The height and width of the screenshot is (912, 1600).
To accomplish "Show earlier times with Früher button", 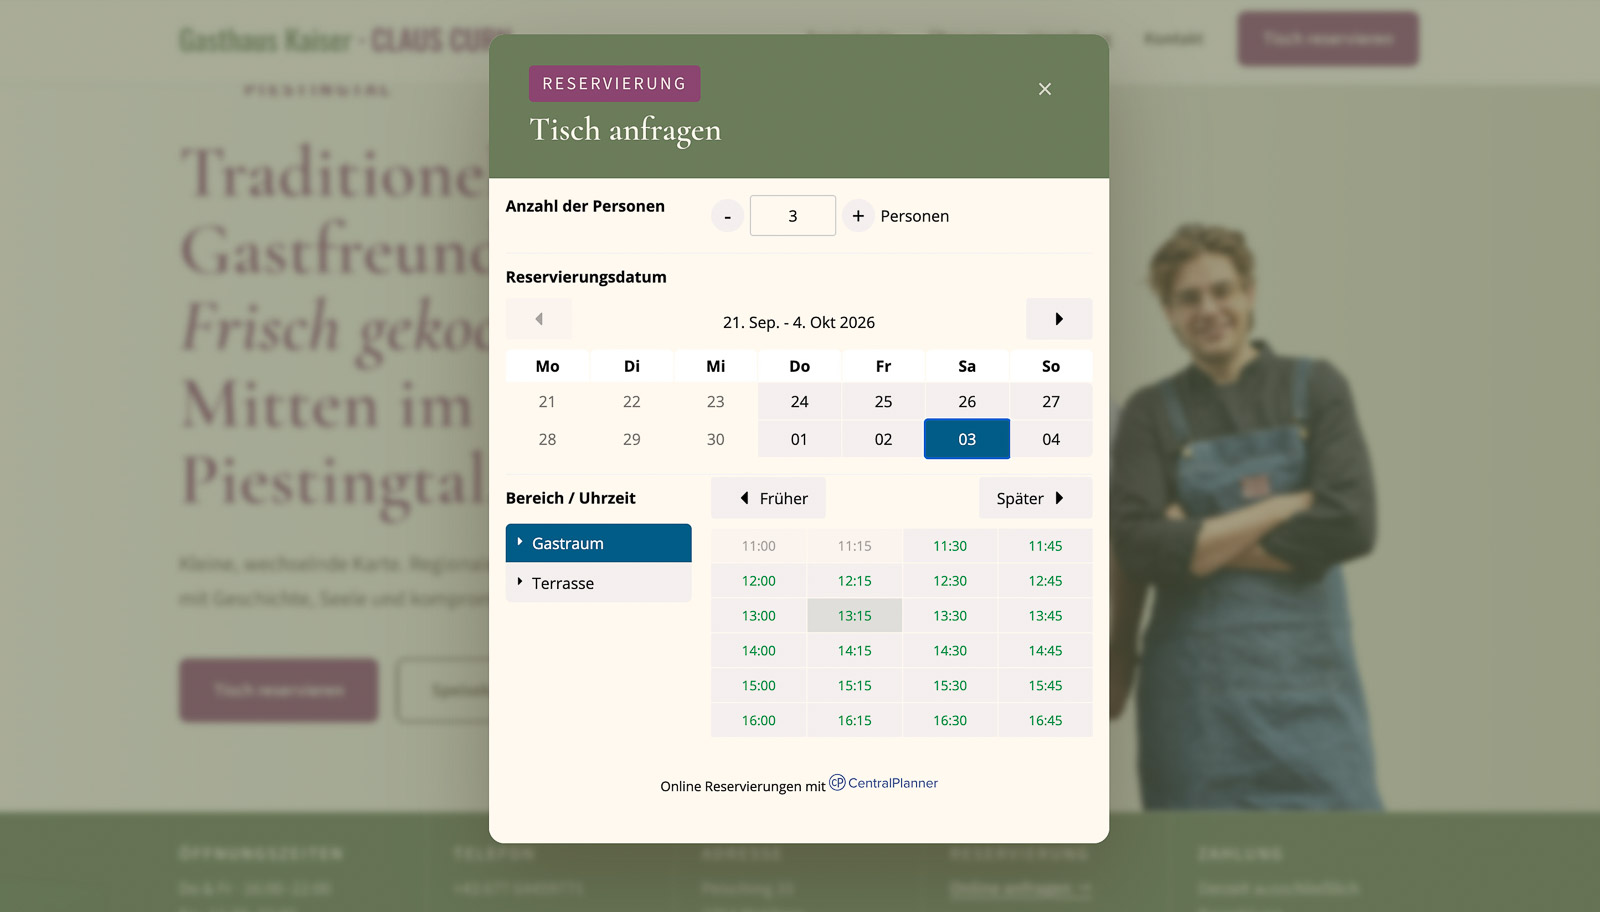I will point(768,498).
